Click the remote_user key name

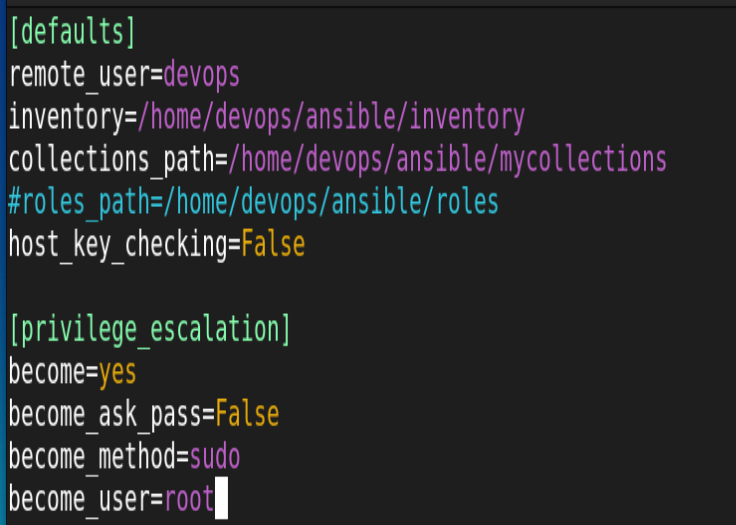tap(80, 75)
